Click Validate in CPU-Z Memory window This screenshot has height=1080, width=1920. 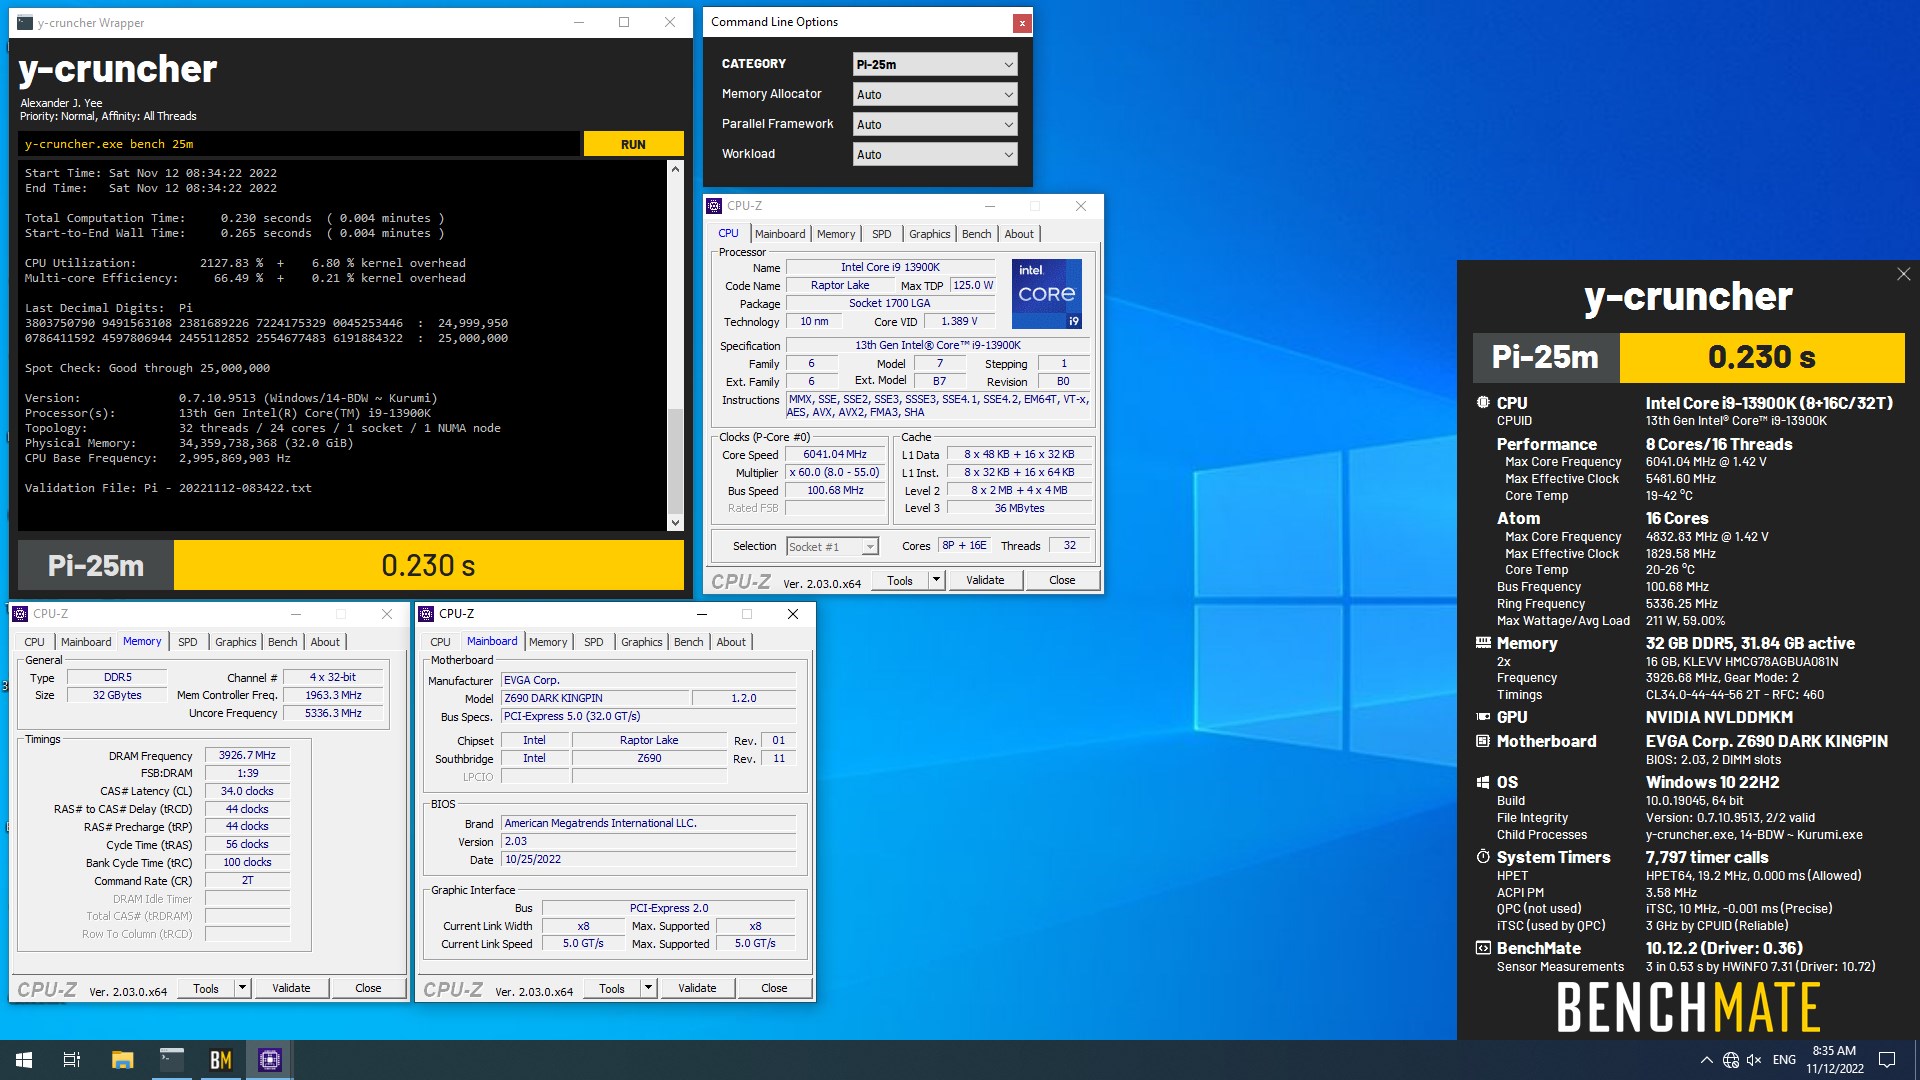(291, 988)
